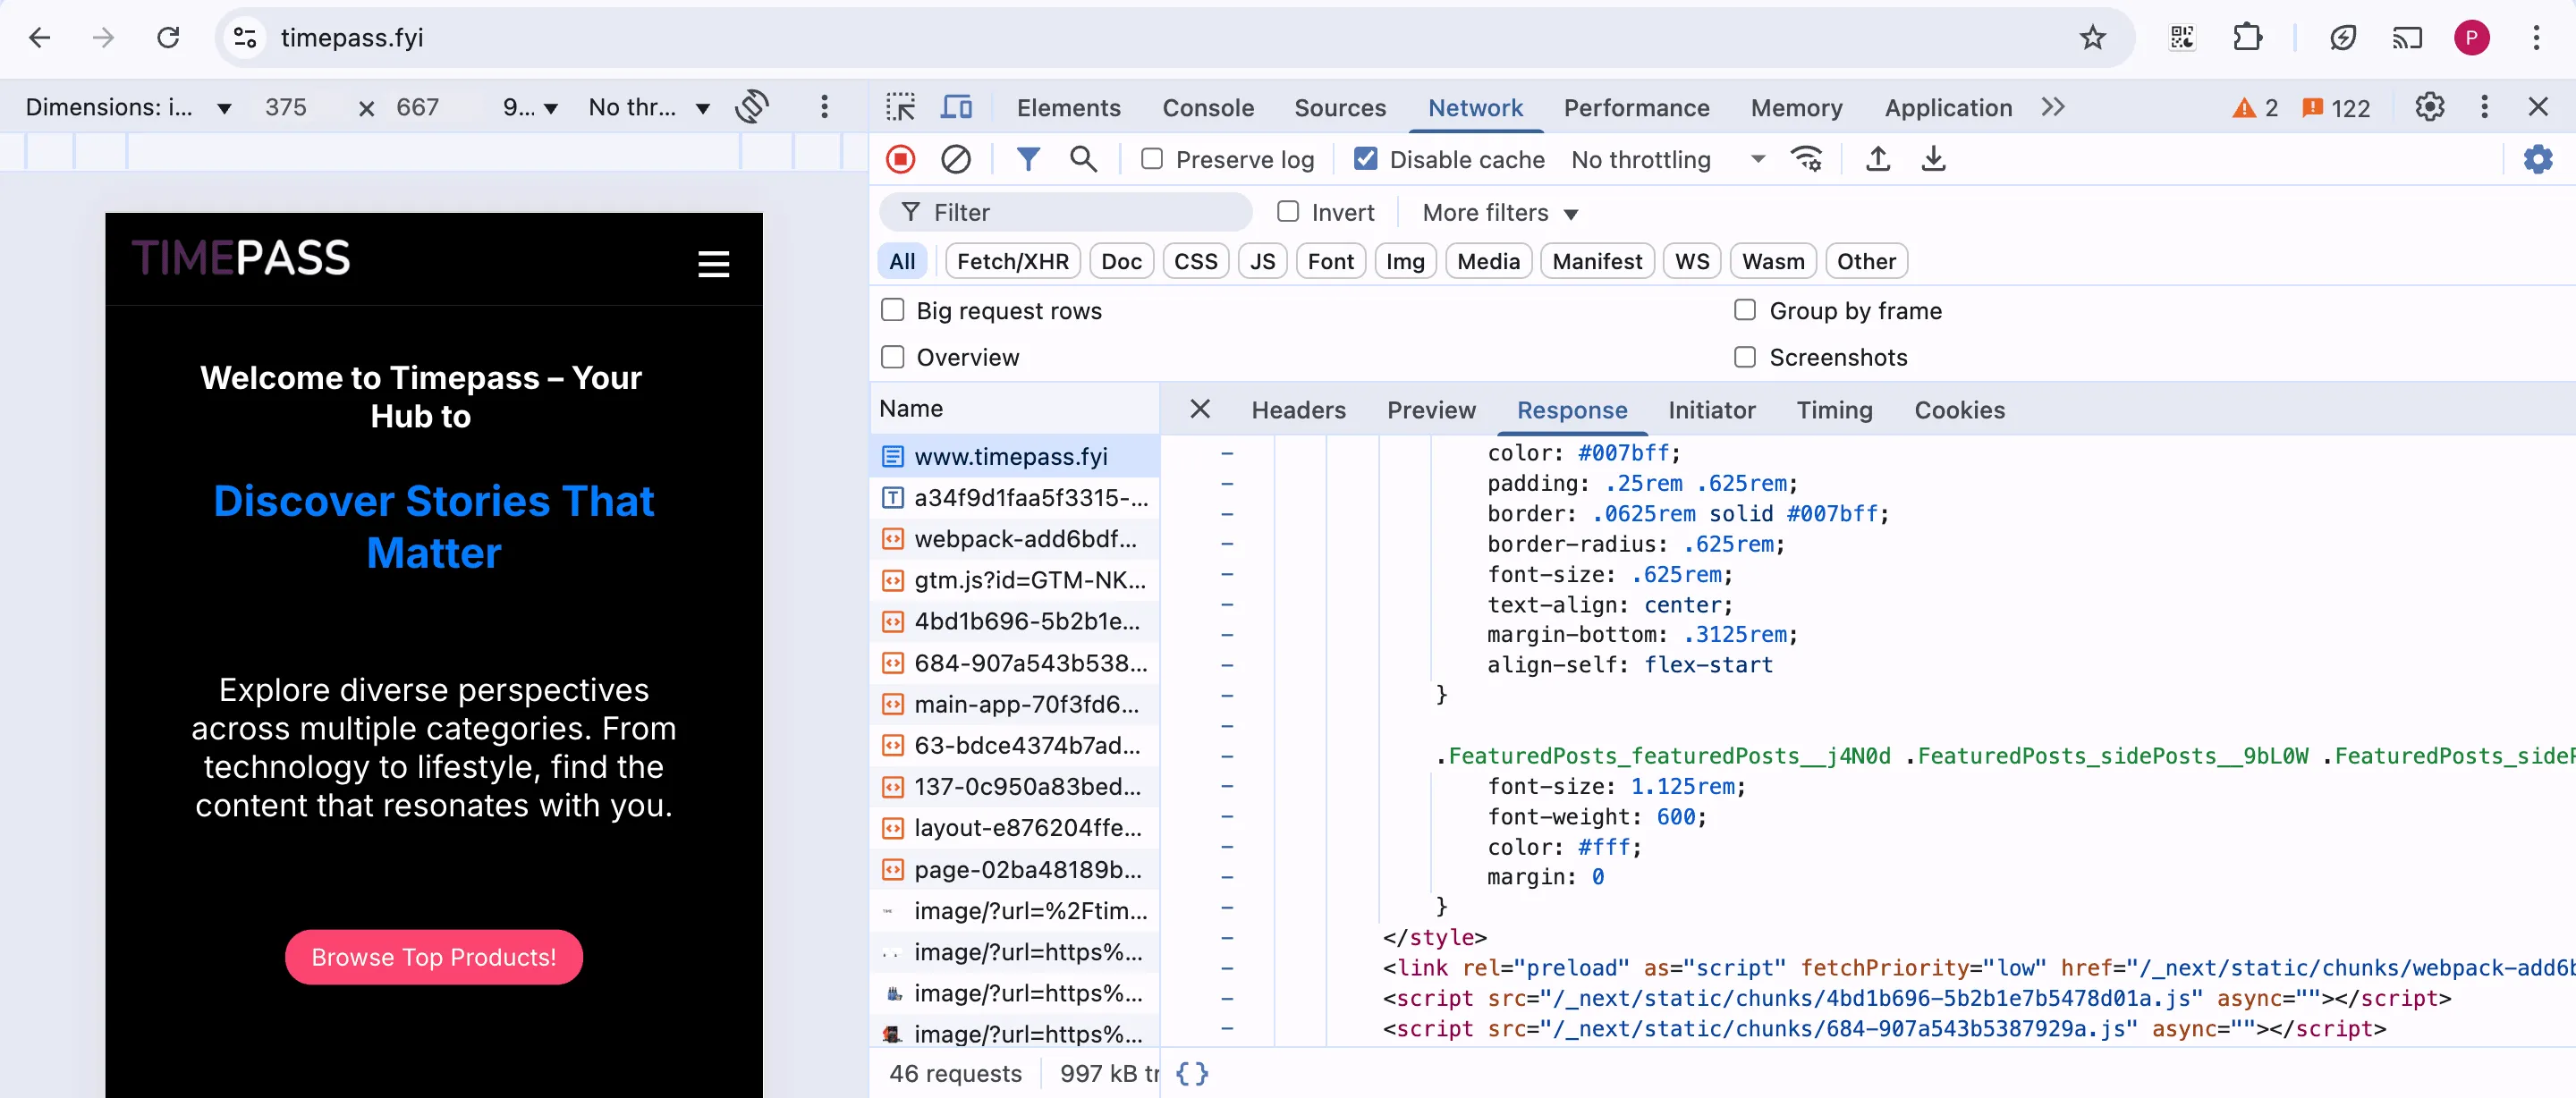Check Group by frame option

pyautogui.click(x=1745, y=310)
